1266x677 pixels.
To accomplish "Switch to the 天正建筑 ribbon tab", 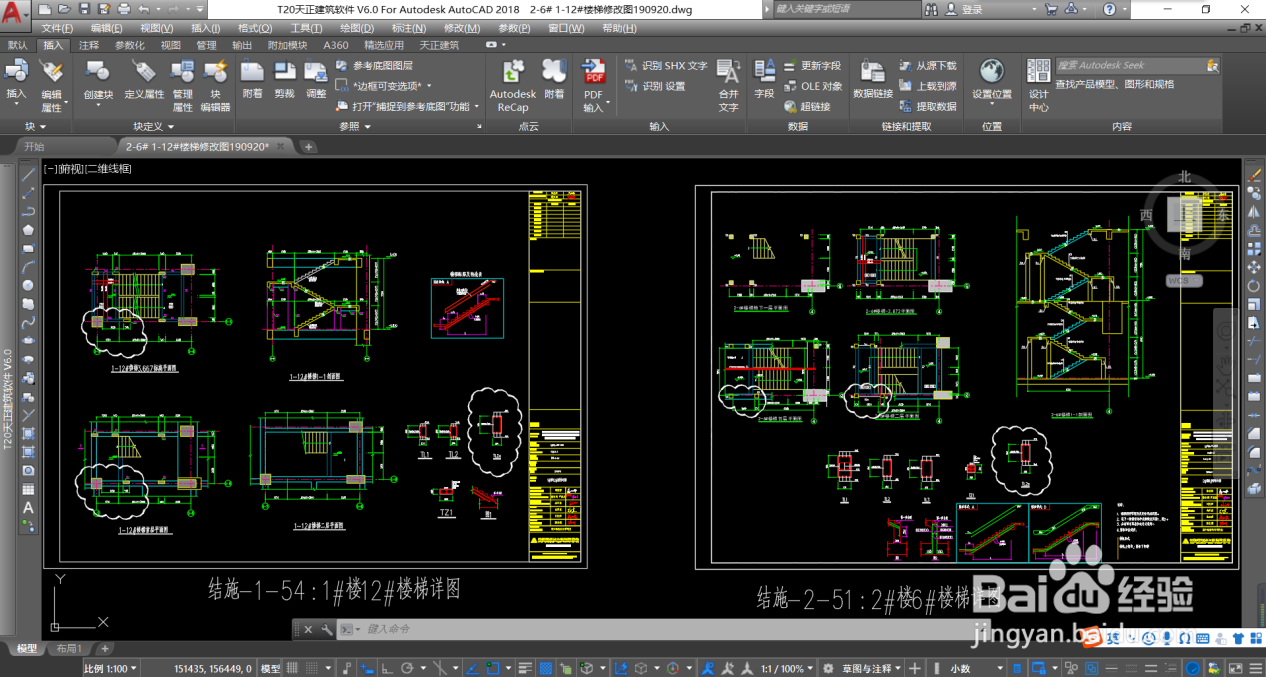I will 439,45.
